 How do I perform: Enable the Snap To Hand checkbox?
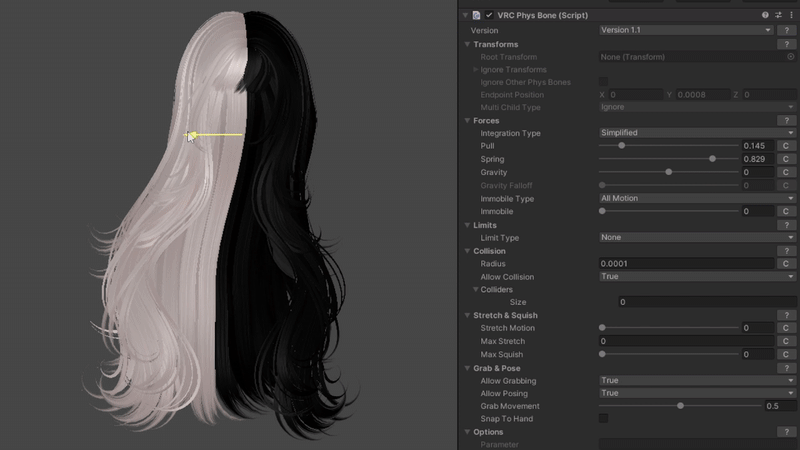(603, 418)
